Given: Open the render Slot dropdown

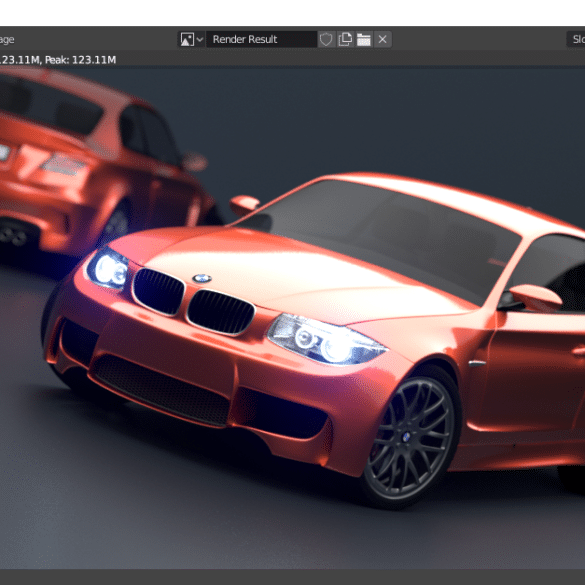Looking at the screenshot, I should point(576,39).
